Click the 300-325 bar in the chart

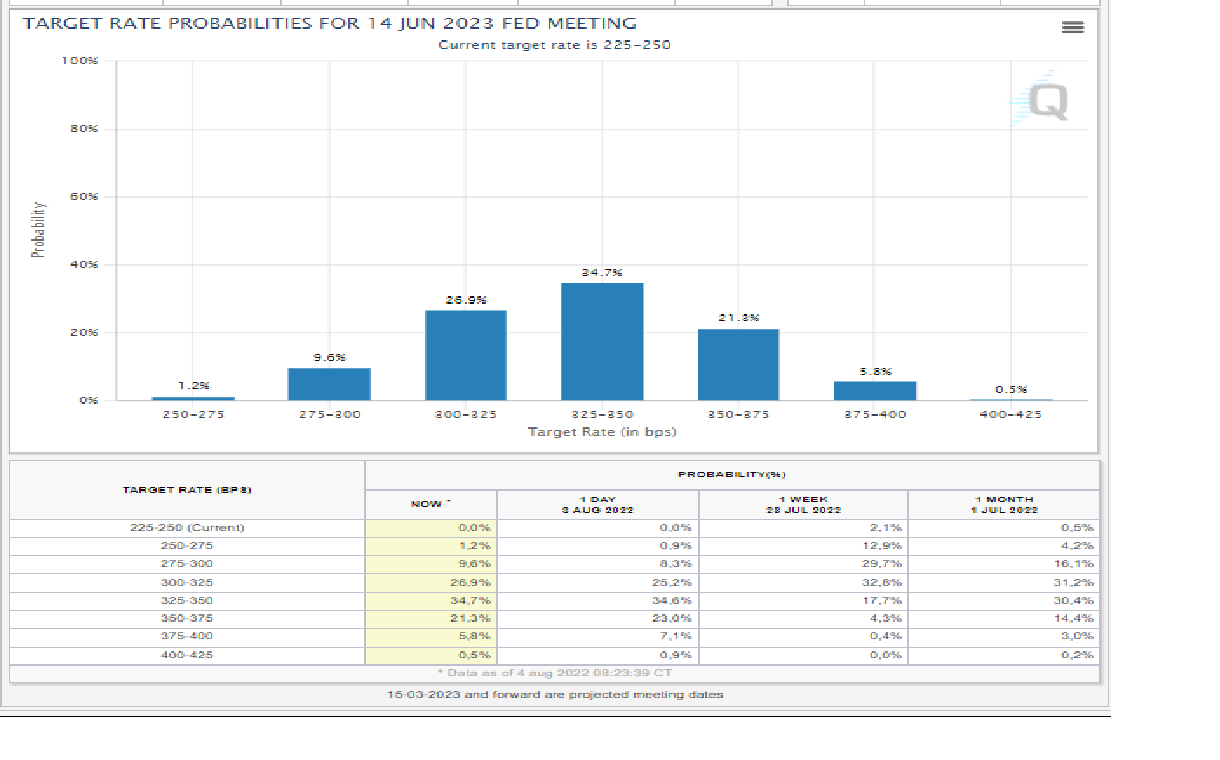[x=466, y=355]
